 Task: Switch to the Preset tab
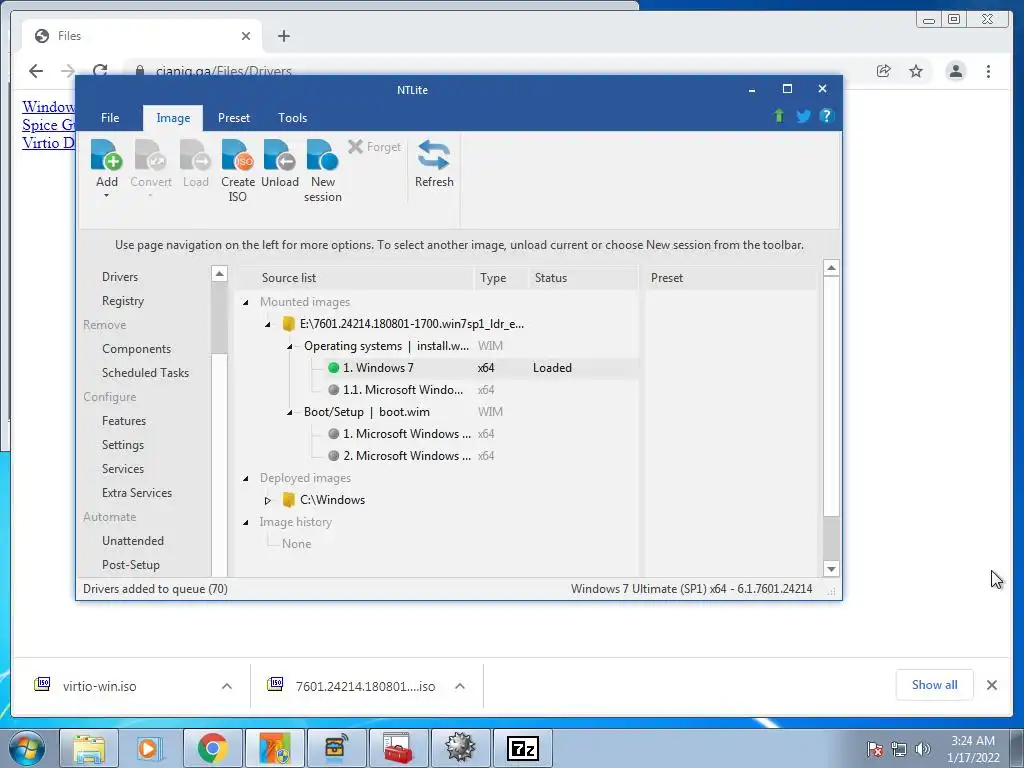point(234,118)
